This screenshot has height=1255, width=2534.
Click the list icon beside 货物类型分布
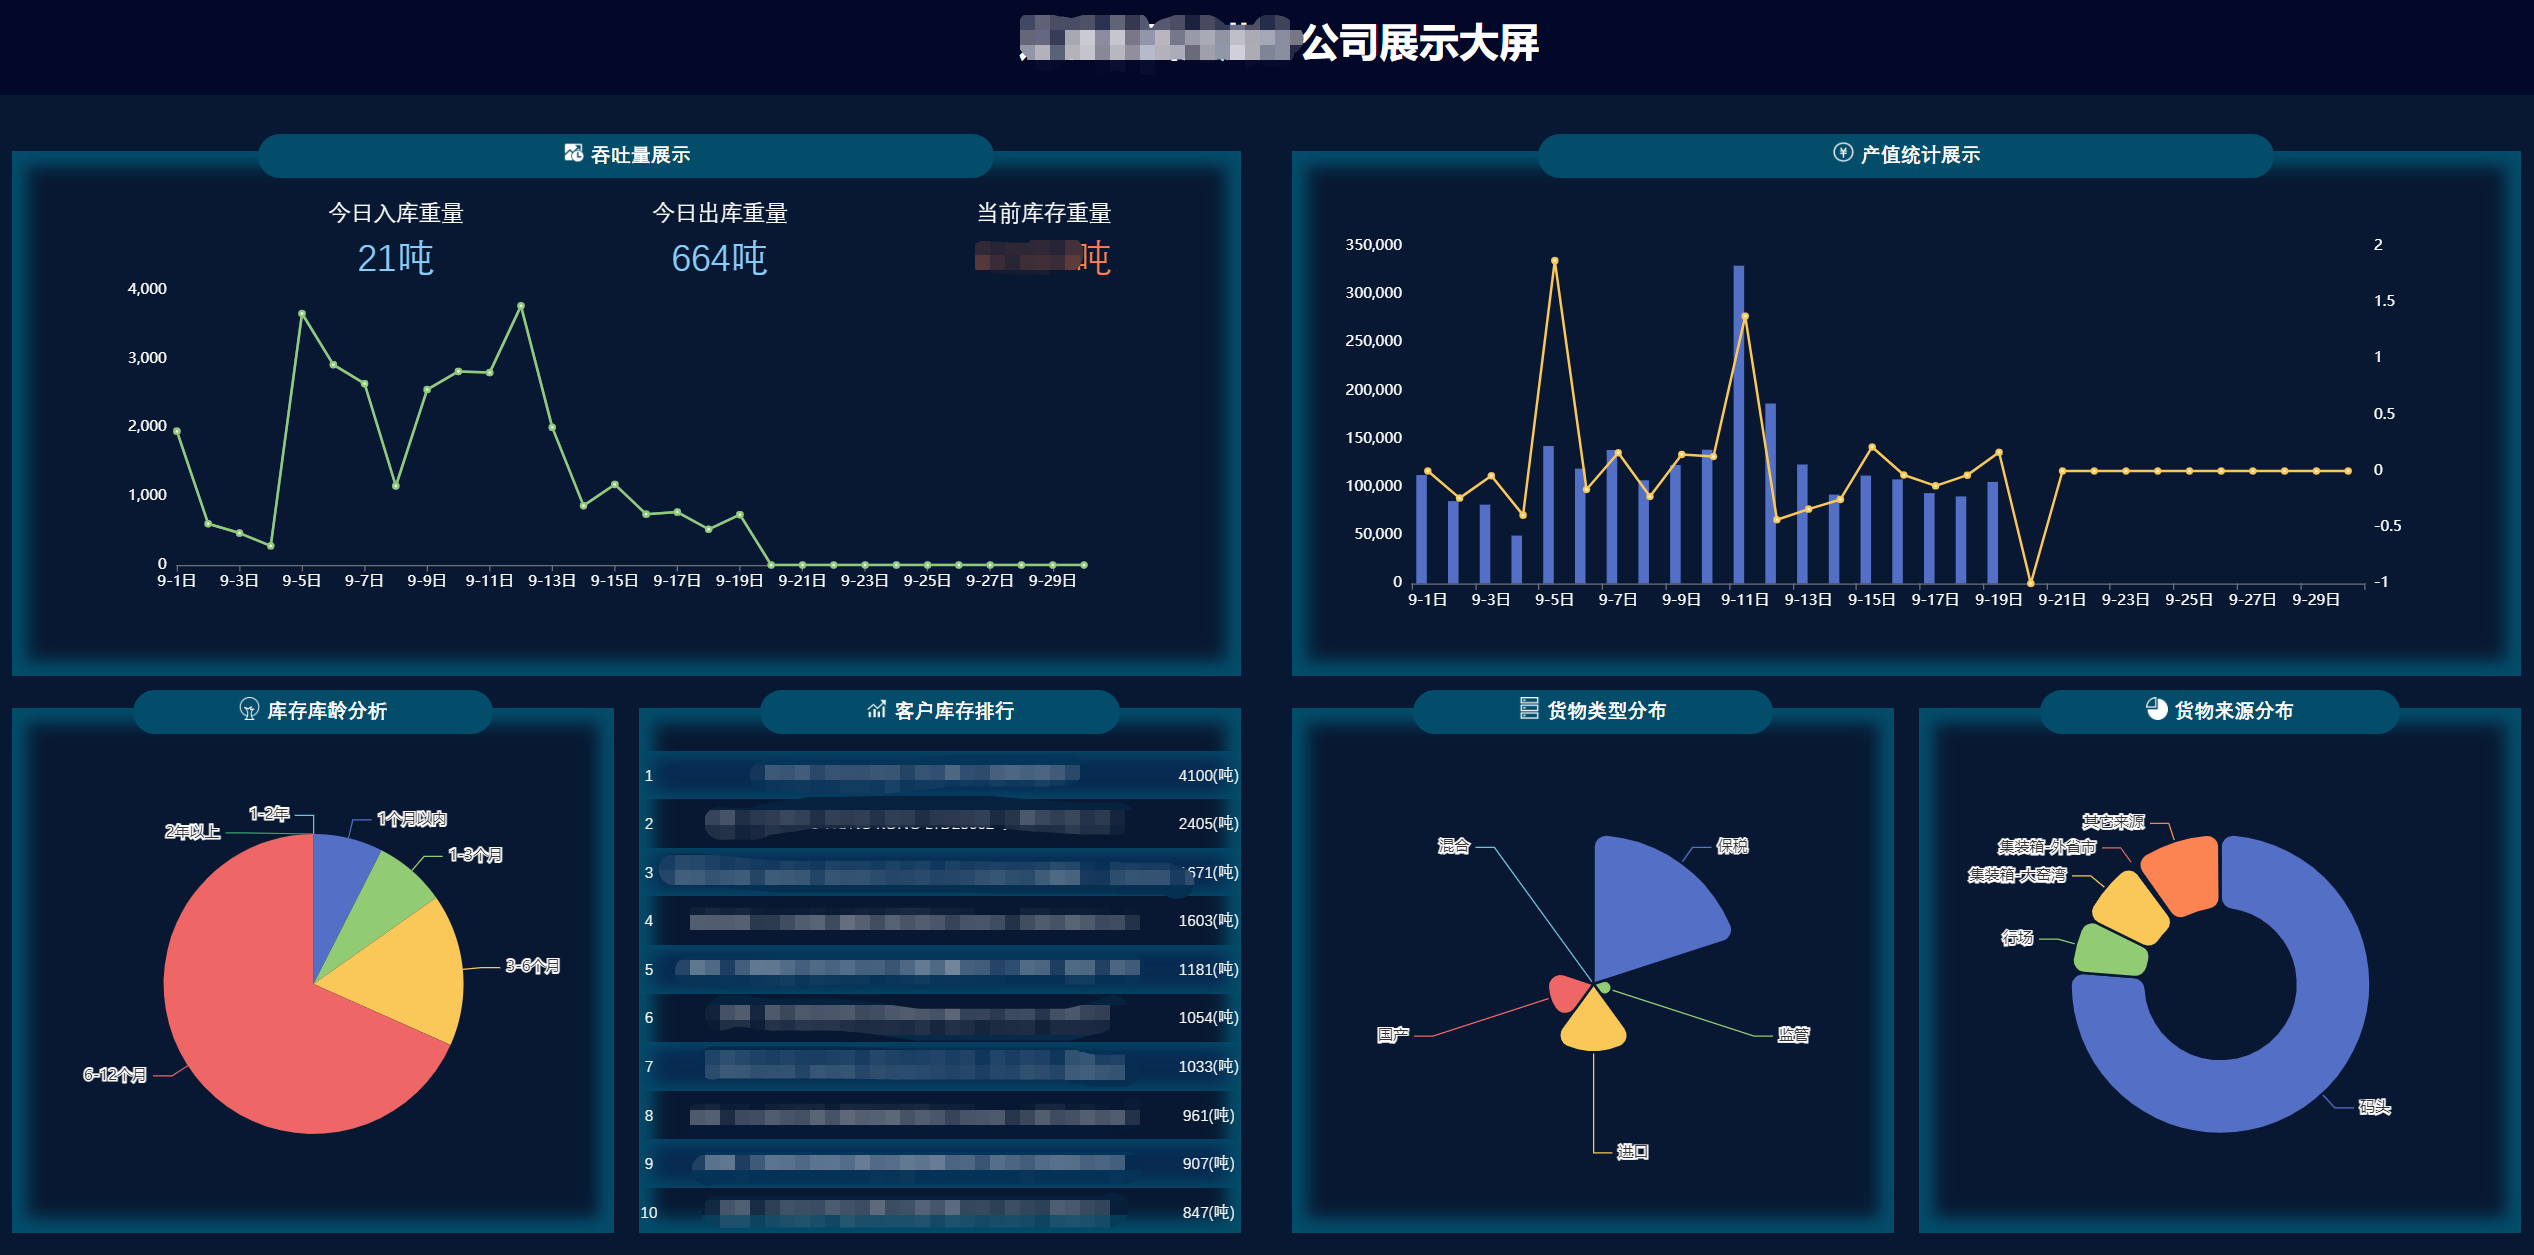[x=1529, y=708]
